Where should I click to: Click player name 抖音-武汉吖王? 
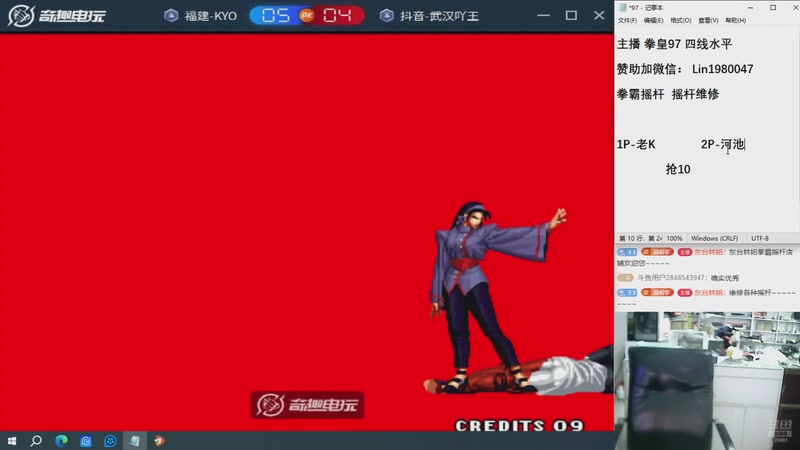pos(439,16)
